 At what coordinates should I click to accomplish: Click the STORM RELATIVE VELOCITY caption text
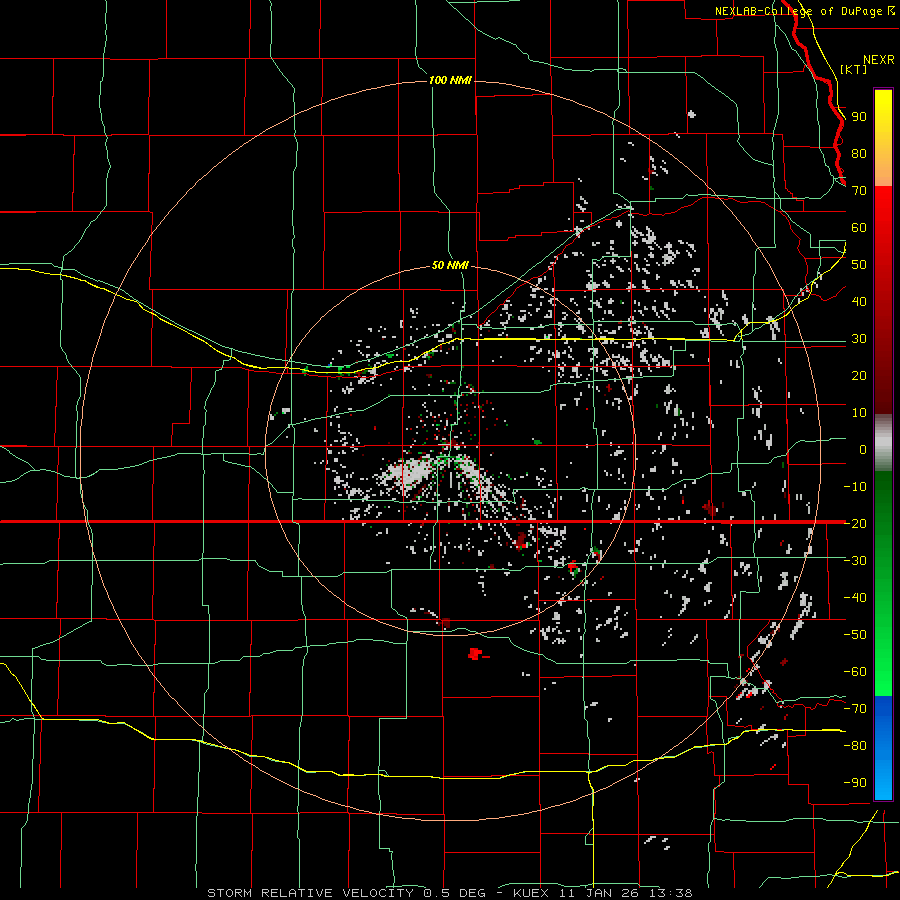pyautogui.click(x=310, y=893)
